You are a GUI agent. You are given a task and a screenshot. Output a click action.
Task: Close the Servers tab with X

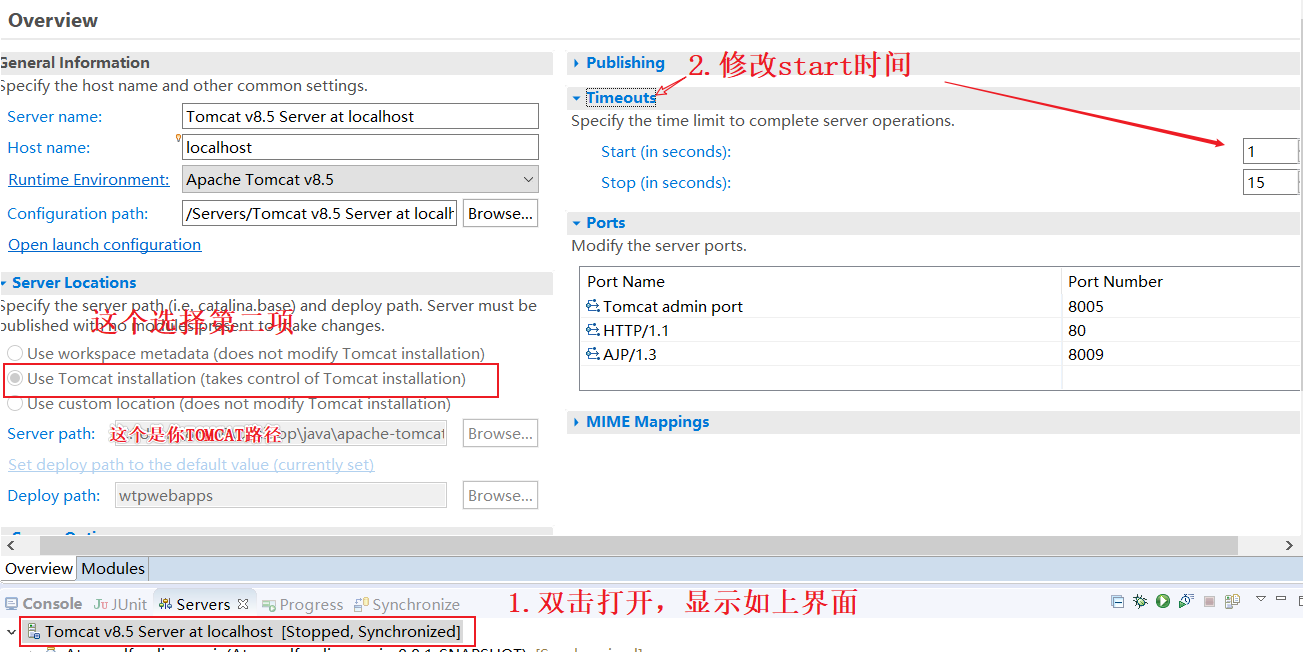242,604
